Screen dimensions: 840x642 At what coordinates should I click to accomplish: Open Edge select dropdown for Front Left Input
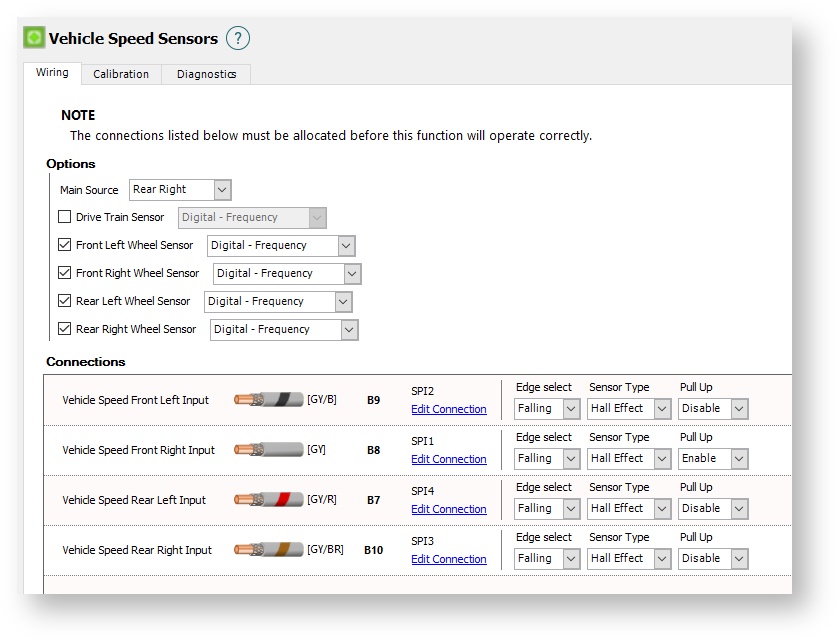pyautogui.click(x=547, y=409)
